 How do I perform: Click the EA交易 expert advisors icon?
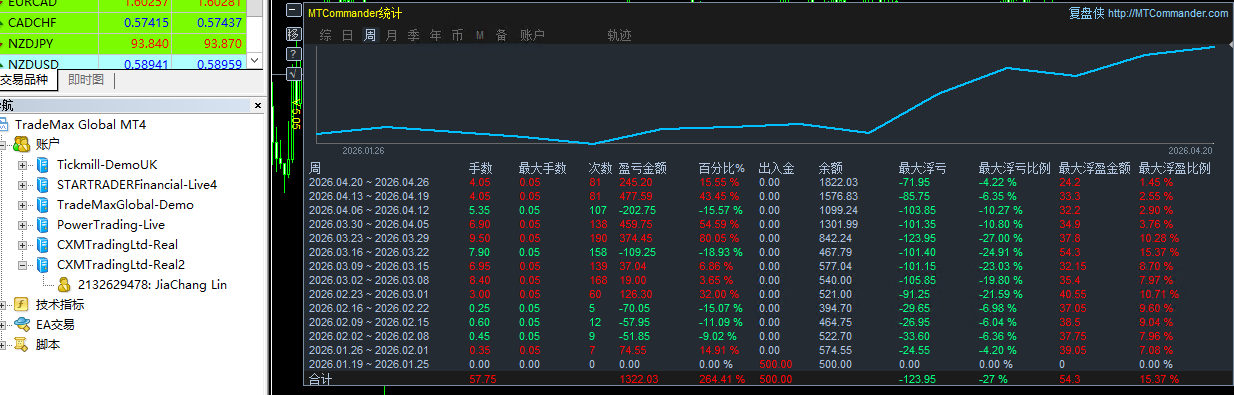pos(22,324)
